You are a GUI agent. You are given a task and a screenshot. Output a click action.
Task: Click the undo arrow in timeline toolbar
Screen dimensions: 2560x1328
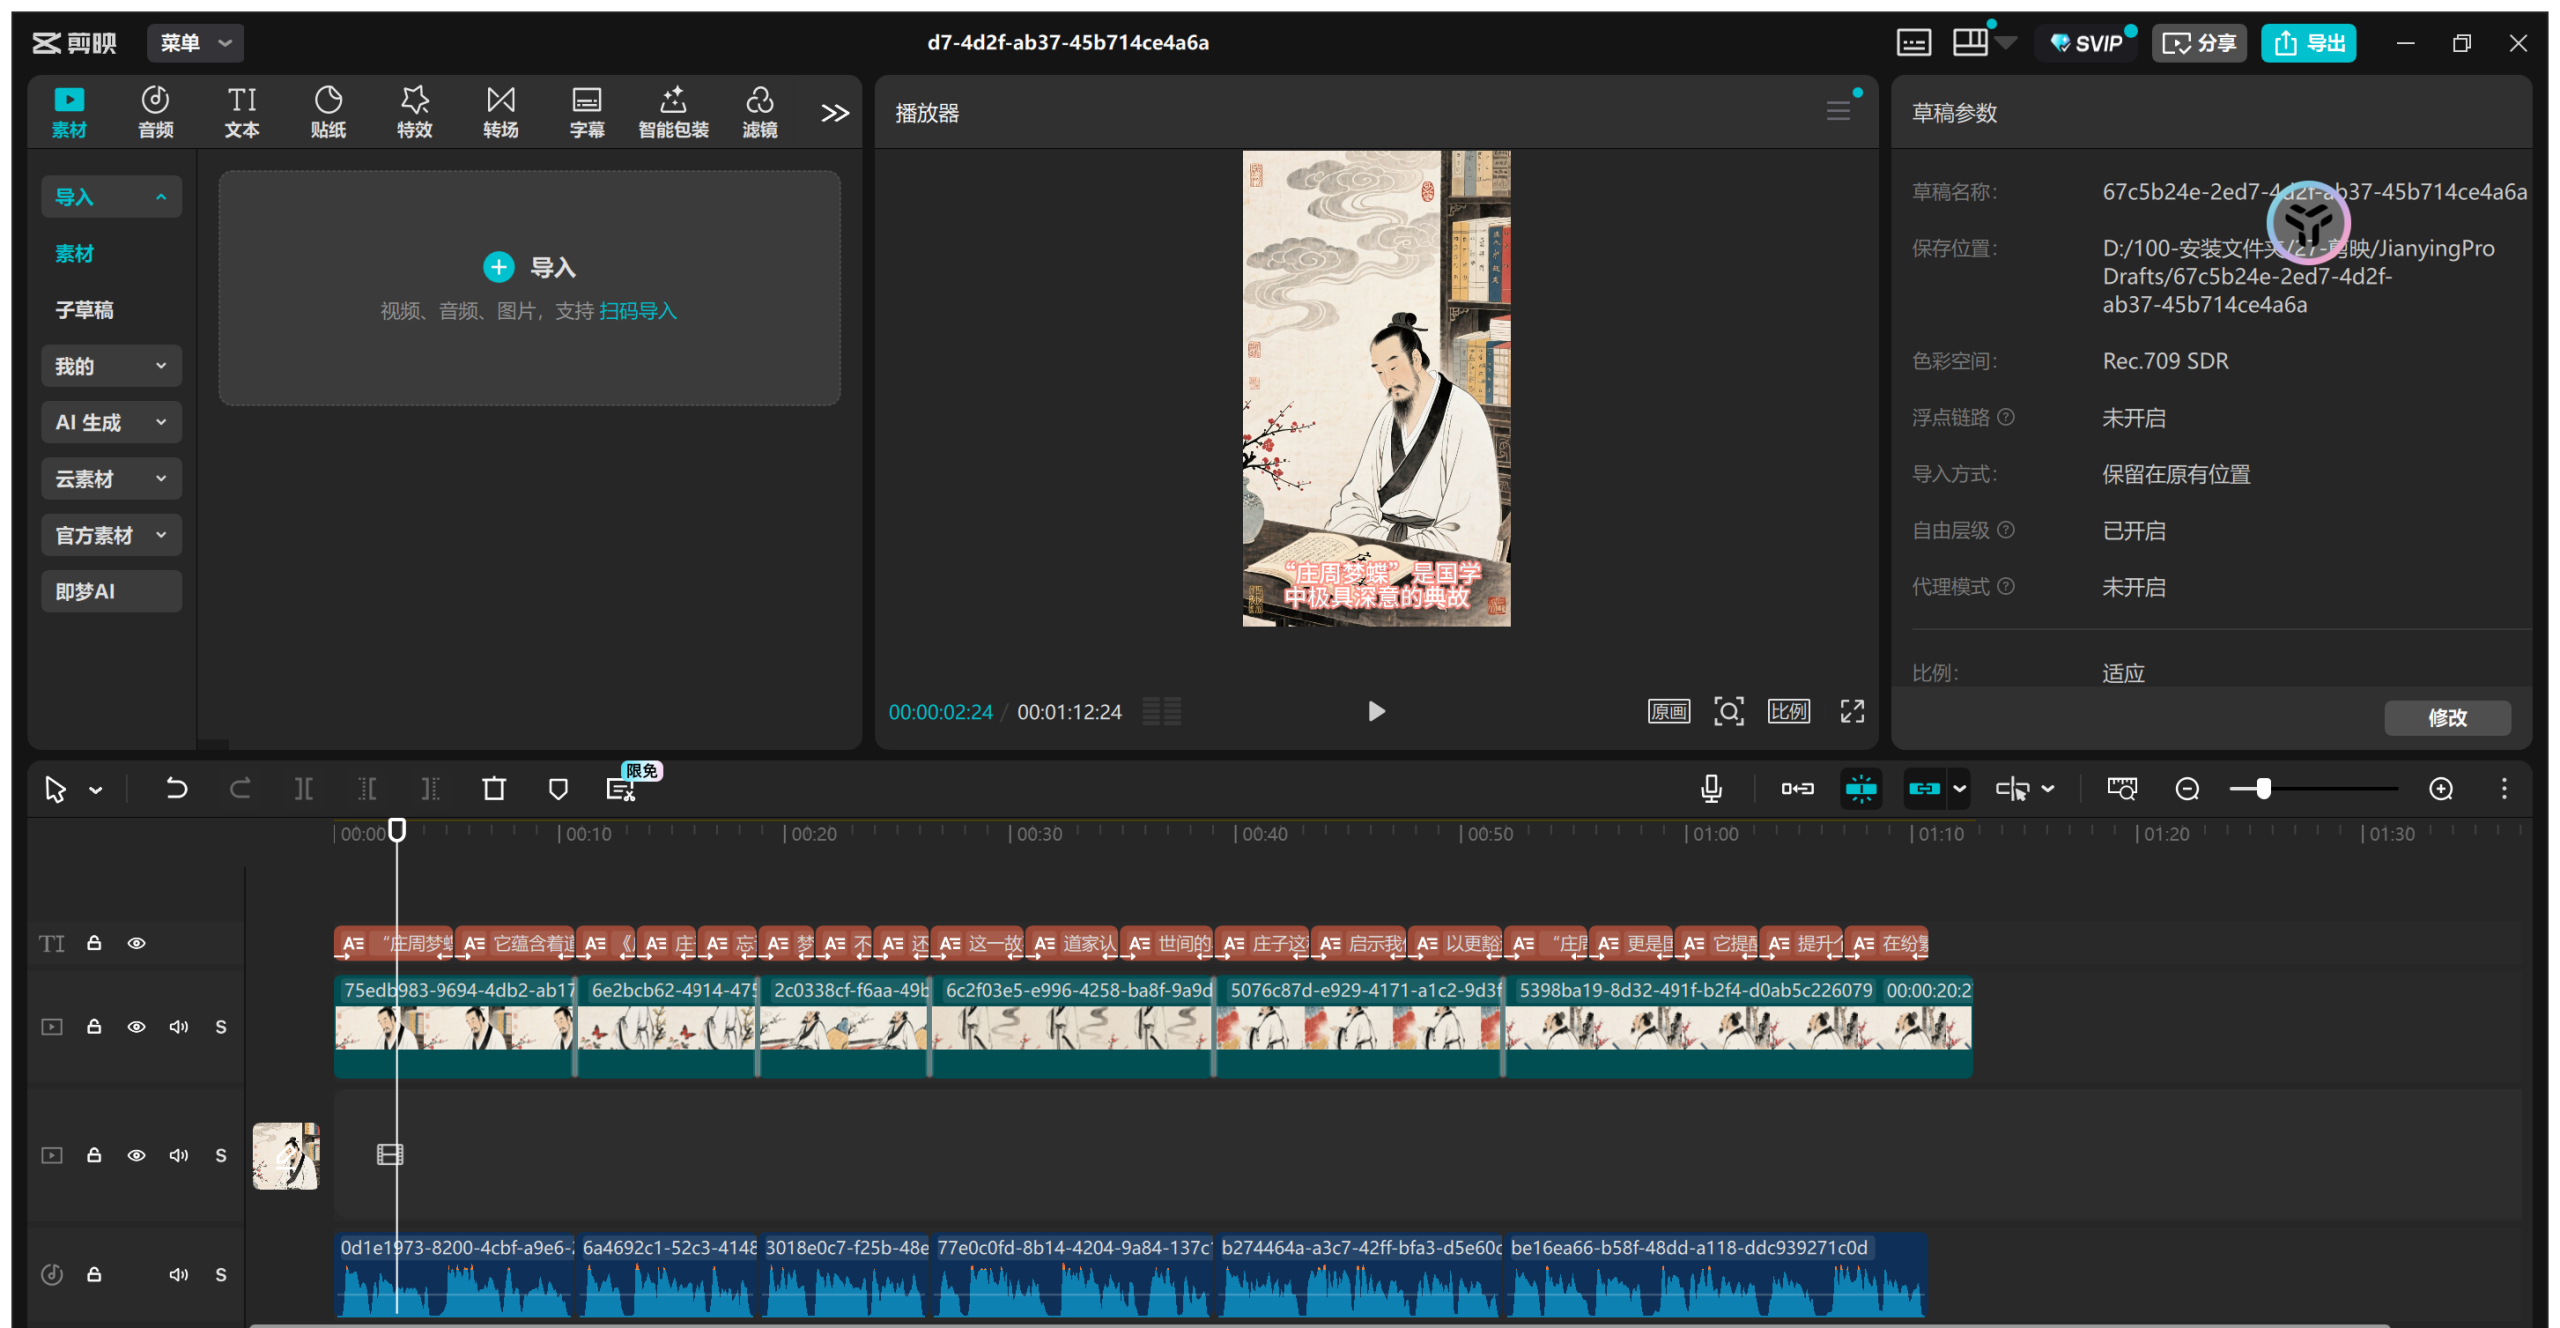(176, 789)
